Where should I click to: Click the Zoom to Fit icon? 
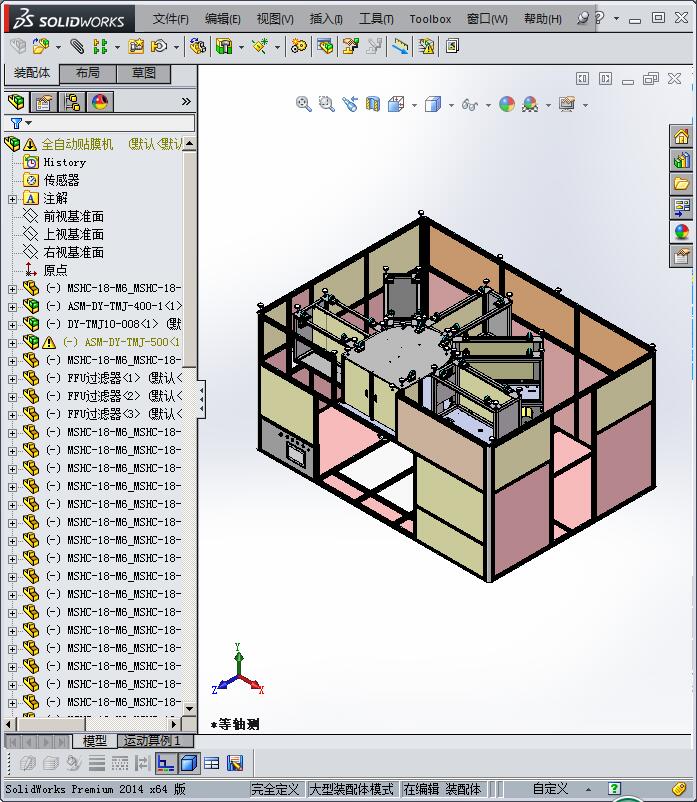pyautogui.click(x=303, y=104)
